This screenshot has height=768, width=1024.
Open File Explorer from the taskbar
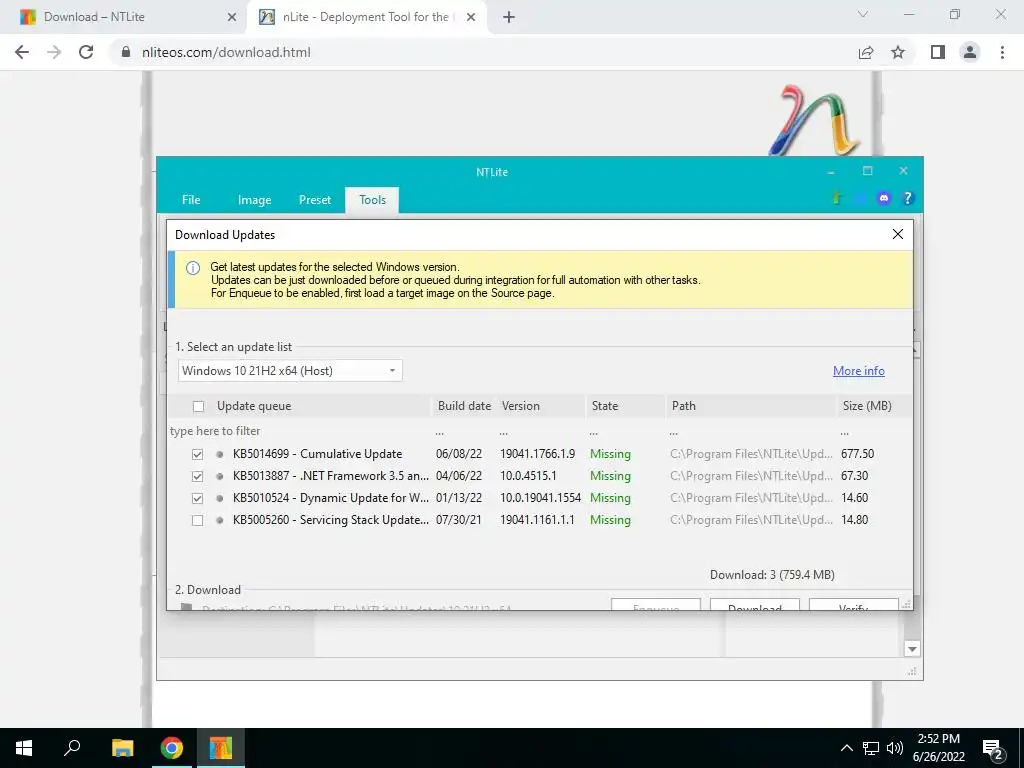coord(122,748)
